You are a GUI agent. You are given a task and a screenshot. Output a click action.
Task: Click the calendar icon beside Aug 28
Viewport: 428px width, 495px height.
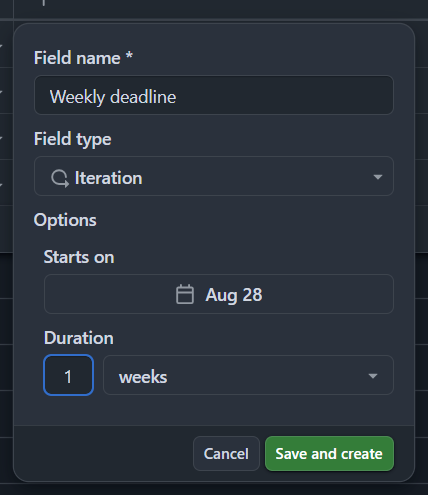[x=185, y=294]
